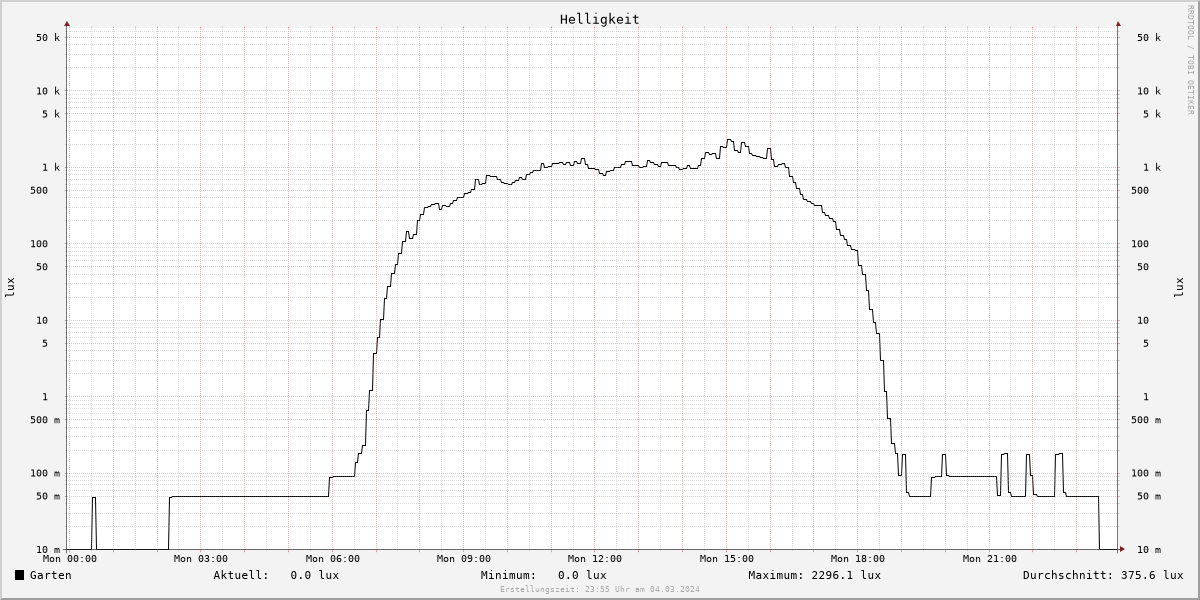The image size is (1200, 600).
Task: Click the 'Maximum: 2296.1 lux' value
Action: [814, 575]
